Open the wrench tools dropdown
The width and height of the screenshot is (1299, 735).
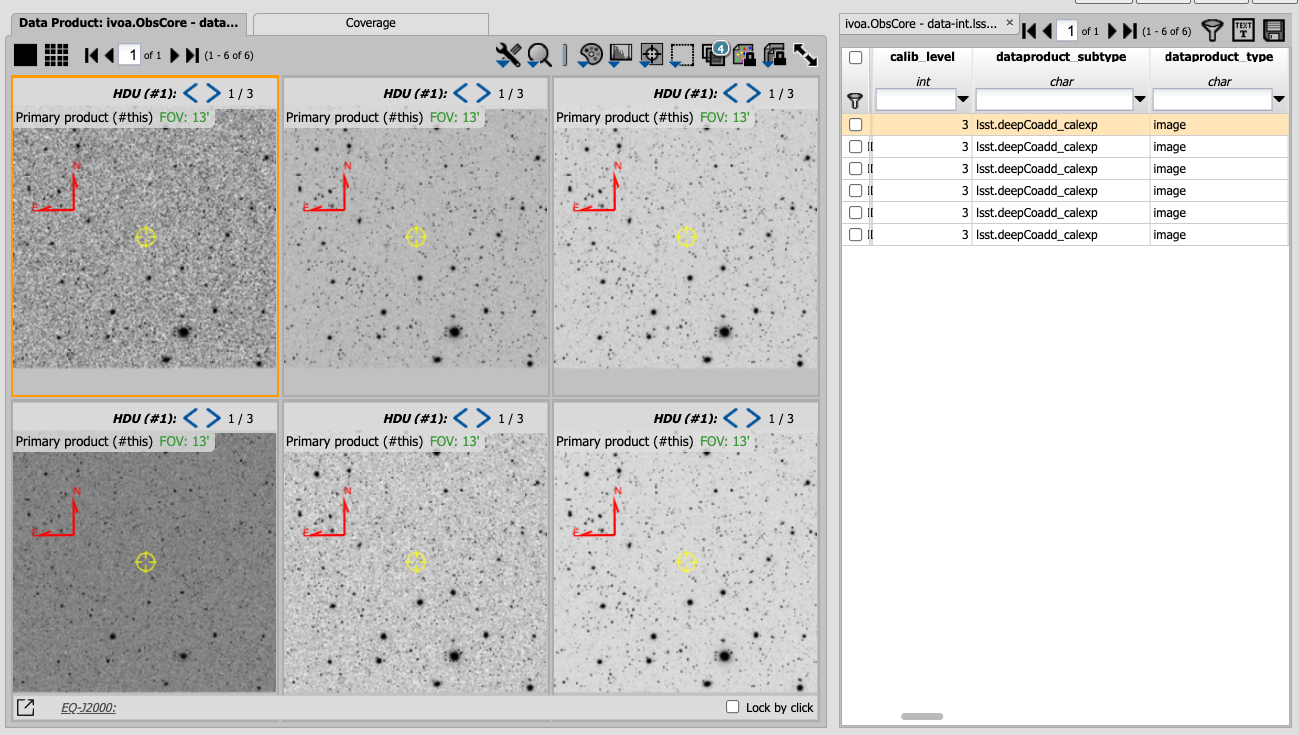pyautogui.click(x=509, y=55)
